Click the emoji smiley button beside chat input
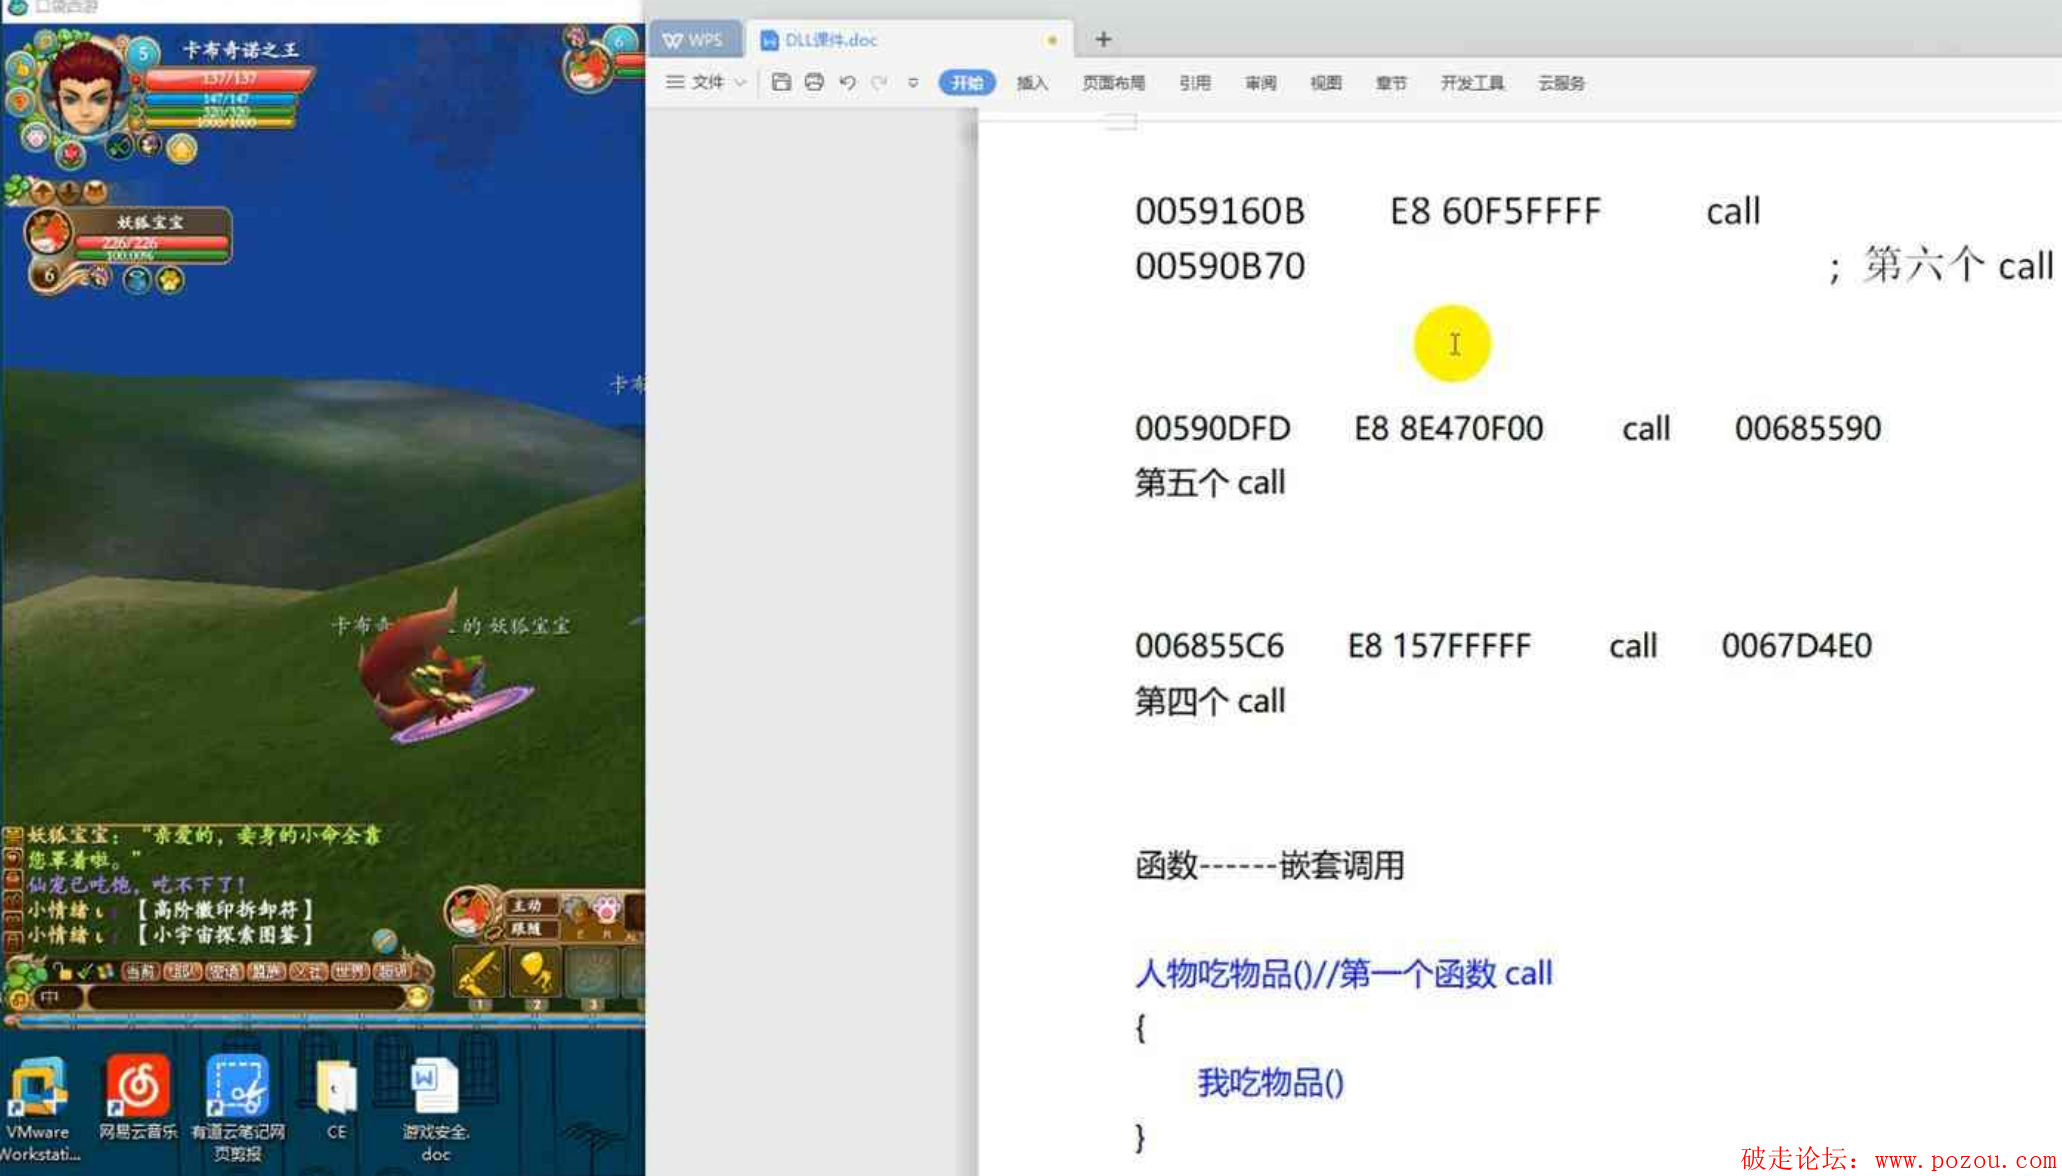Screen dimensions: 2062x1176 (418, 996)
